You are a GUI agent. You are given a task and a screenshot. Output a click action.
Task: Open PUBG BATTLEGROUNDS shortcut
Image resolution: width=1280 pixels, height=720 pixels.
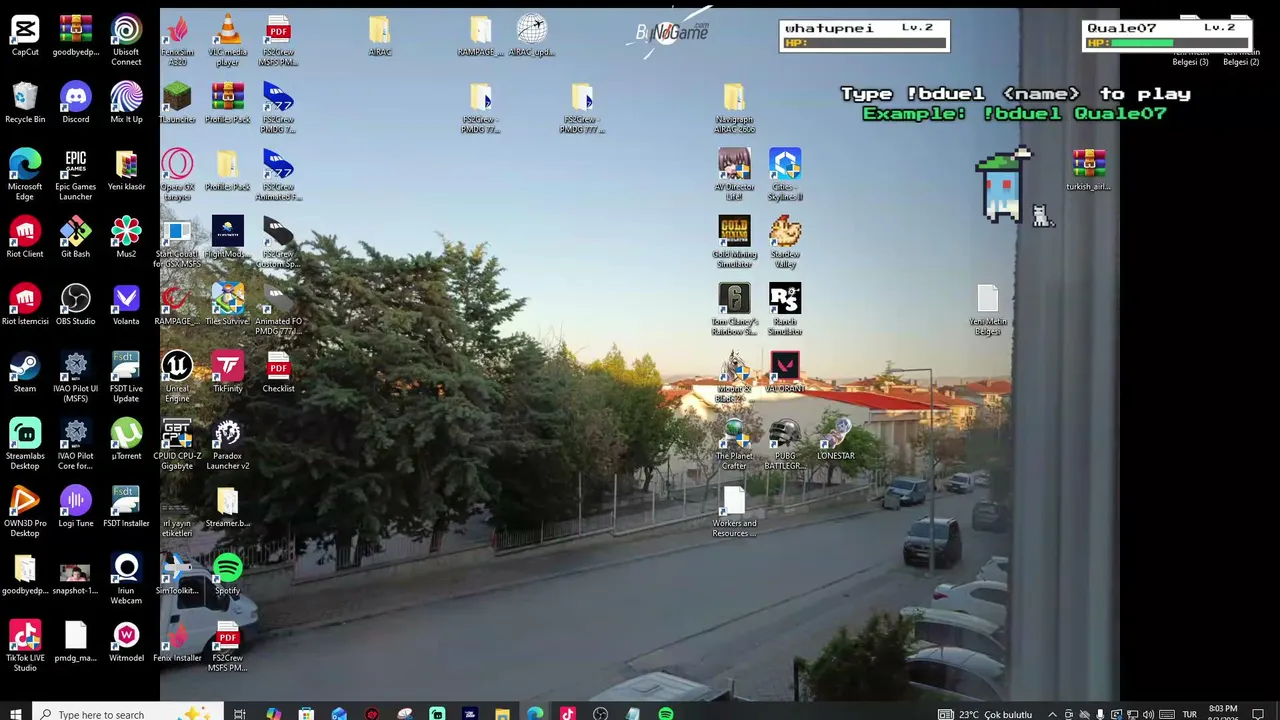pos(785,444)
